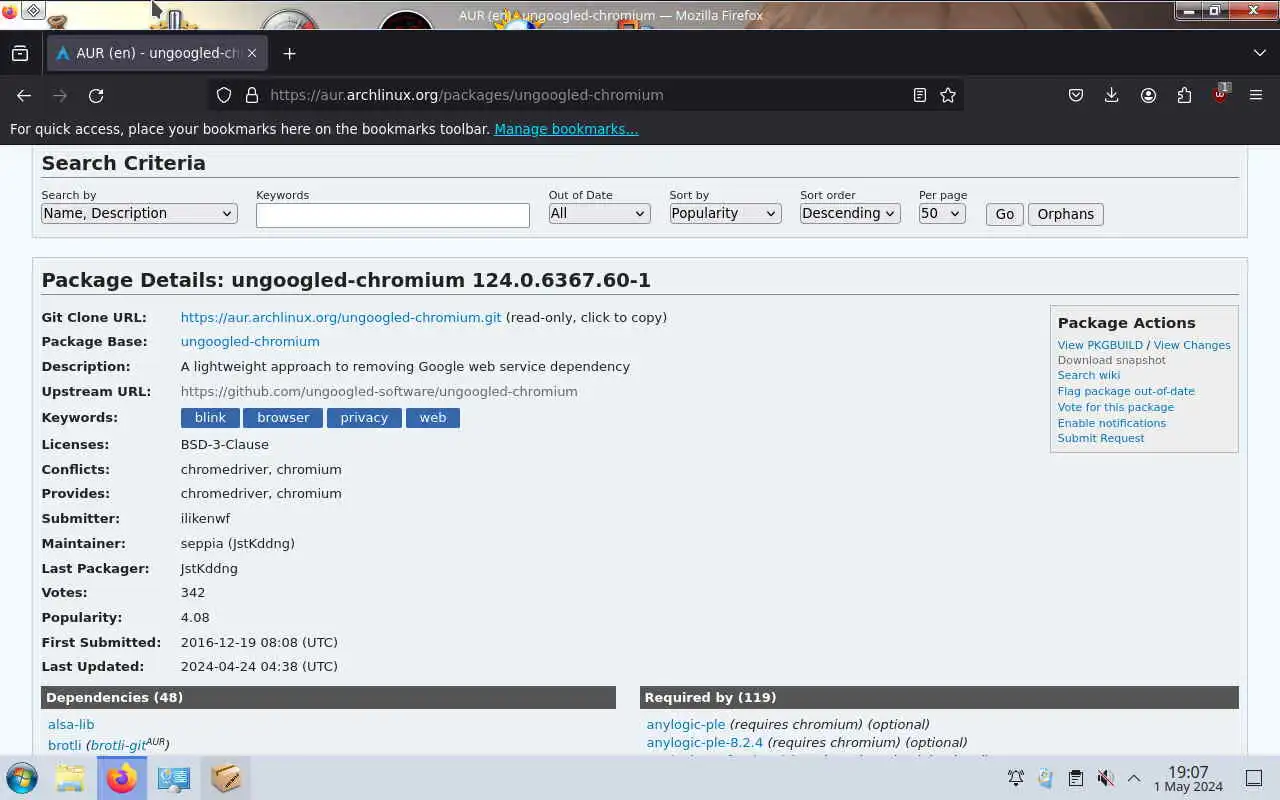Click Flag package out-of-date
The height and width of the screenshot is (800, 1280).
pos(1126,391)
